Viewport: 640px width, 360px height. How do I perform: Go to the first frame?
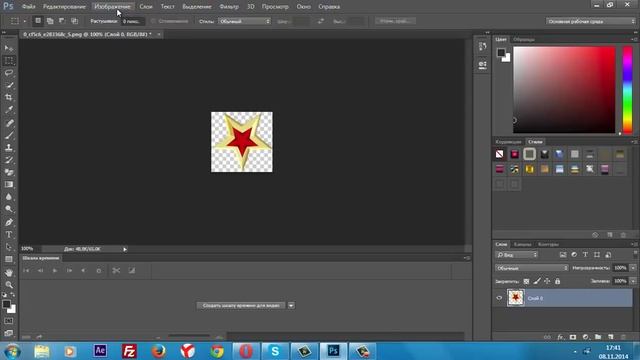26,270
